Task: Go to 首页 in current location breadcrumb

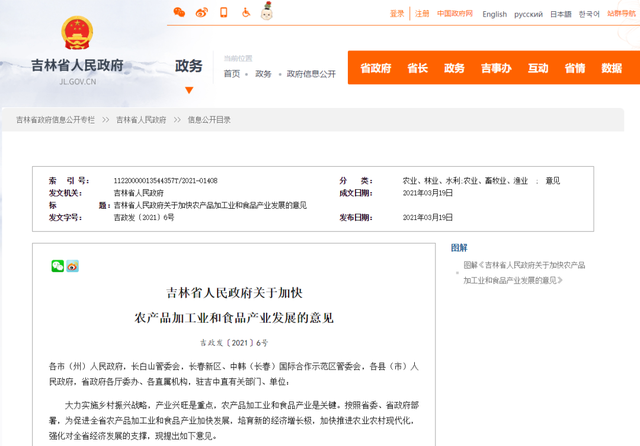Action: [232, 74]
